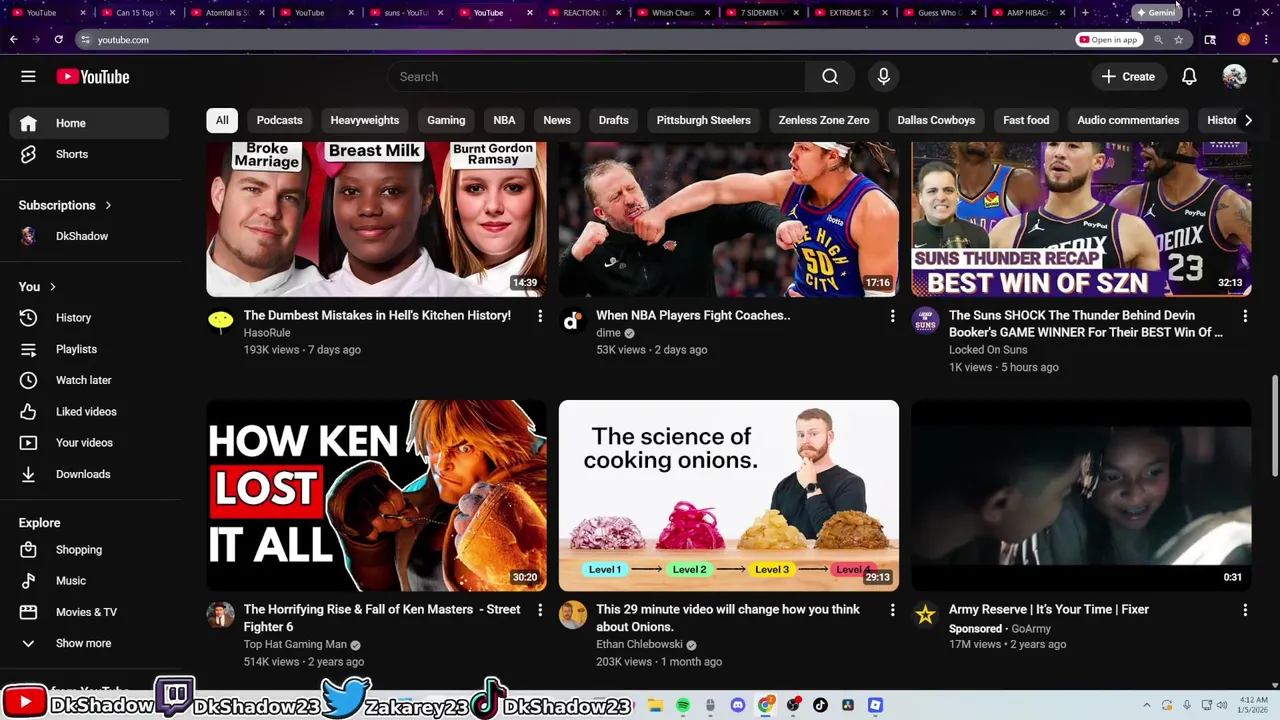
Task: Open How Ken Lost It All thumbnail
Action: point(376,496)
